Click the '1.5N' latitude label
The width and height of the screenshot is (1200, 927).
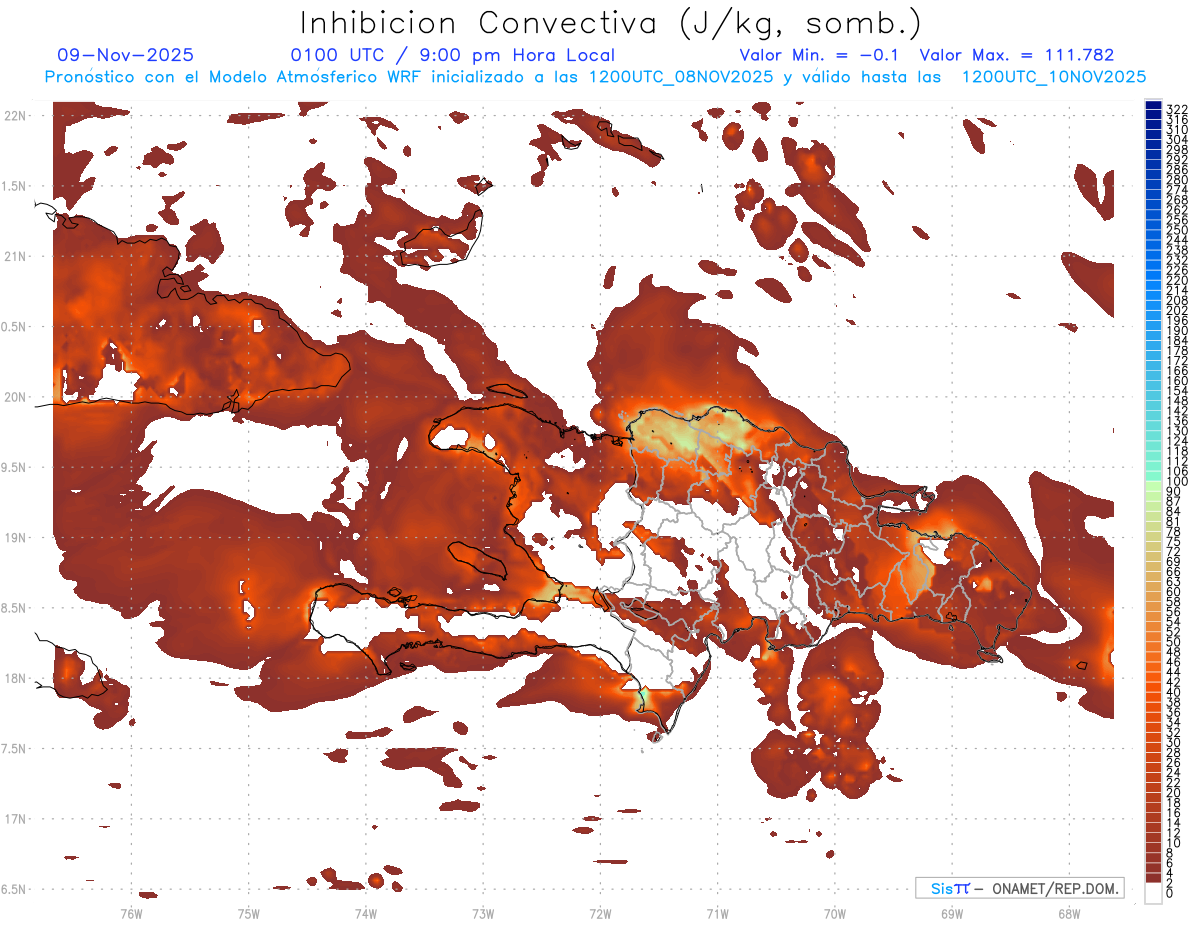[x=15, y=186]
